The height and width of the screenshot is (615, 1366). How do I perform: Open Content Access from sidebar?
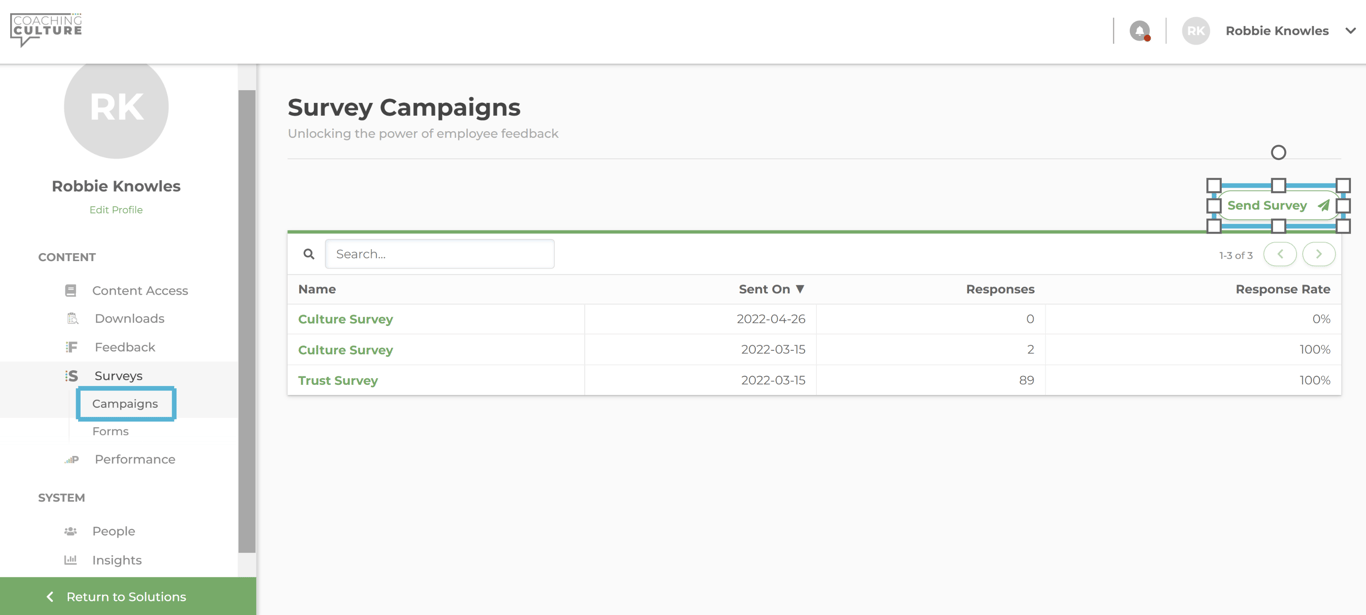click(139, 291)
